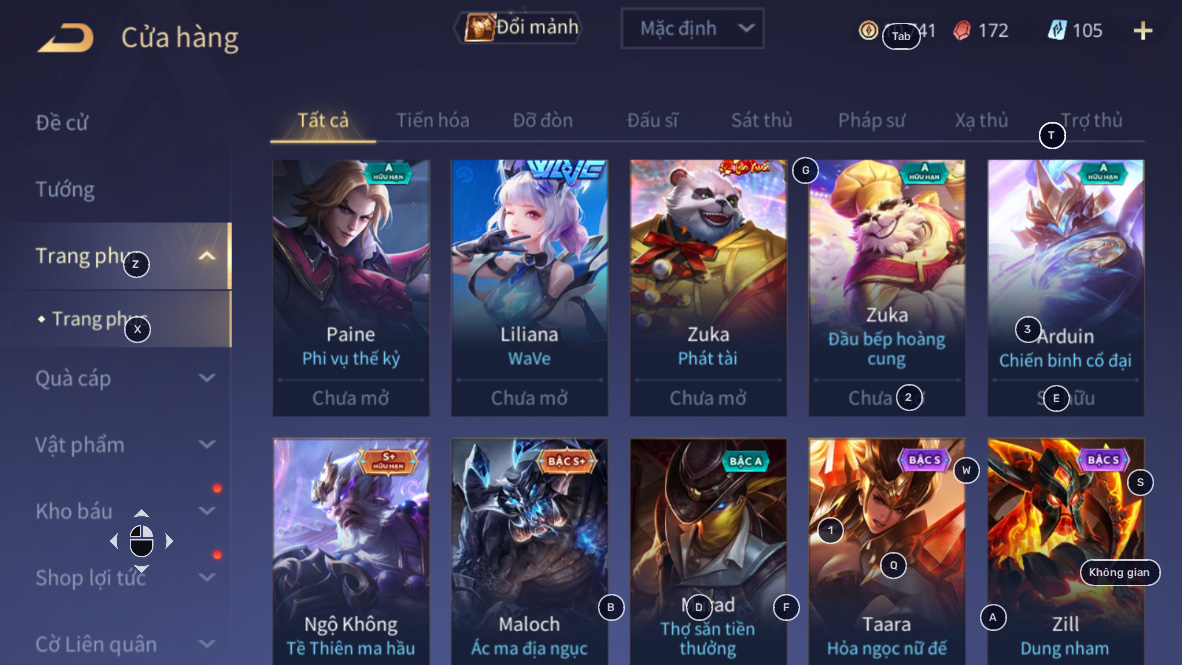Open Tướng in the sidebar
The image size is (1182, 665).
point(65,189)
